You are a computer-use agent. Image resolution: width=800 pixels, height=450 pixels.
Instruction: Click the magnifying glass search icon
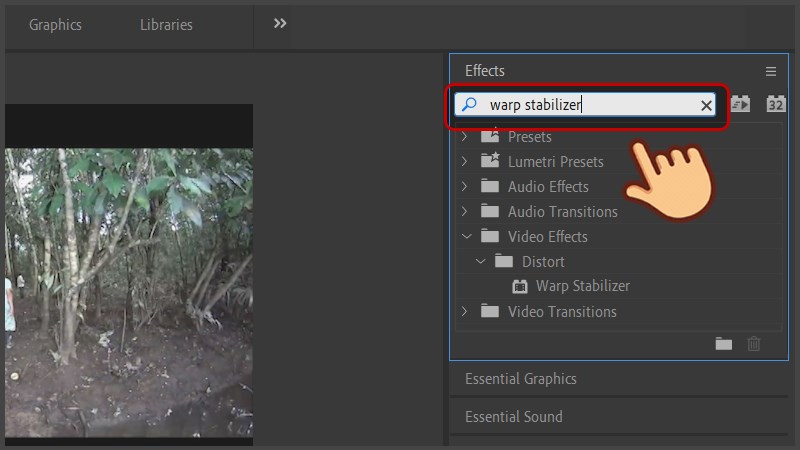[469, 105]
